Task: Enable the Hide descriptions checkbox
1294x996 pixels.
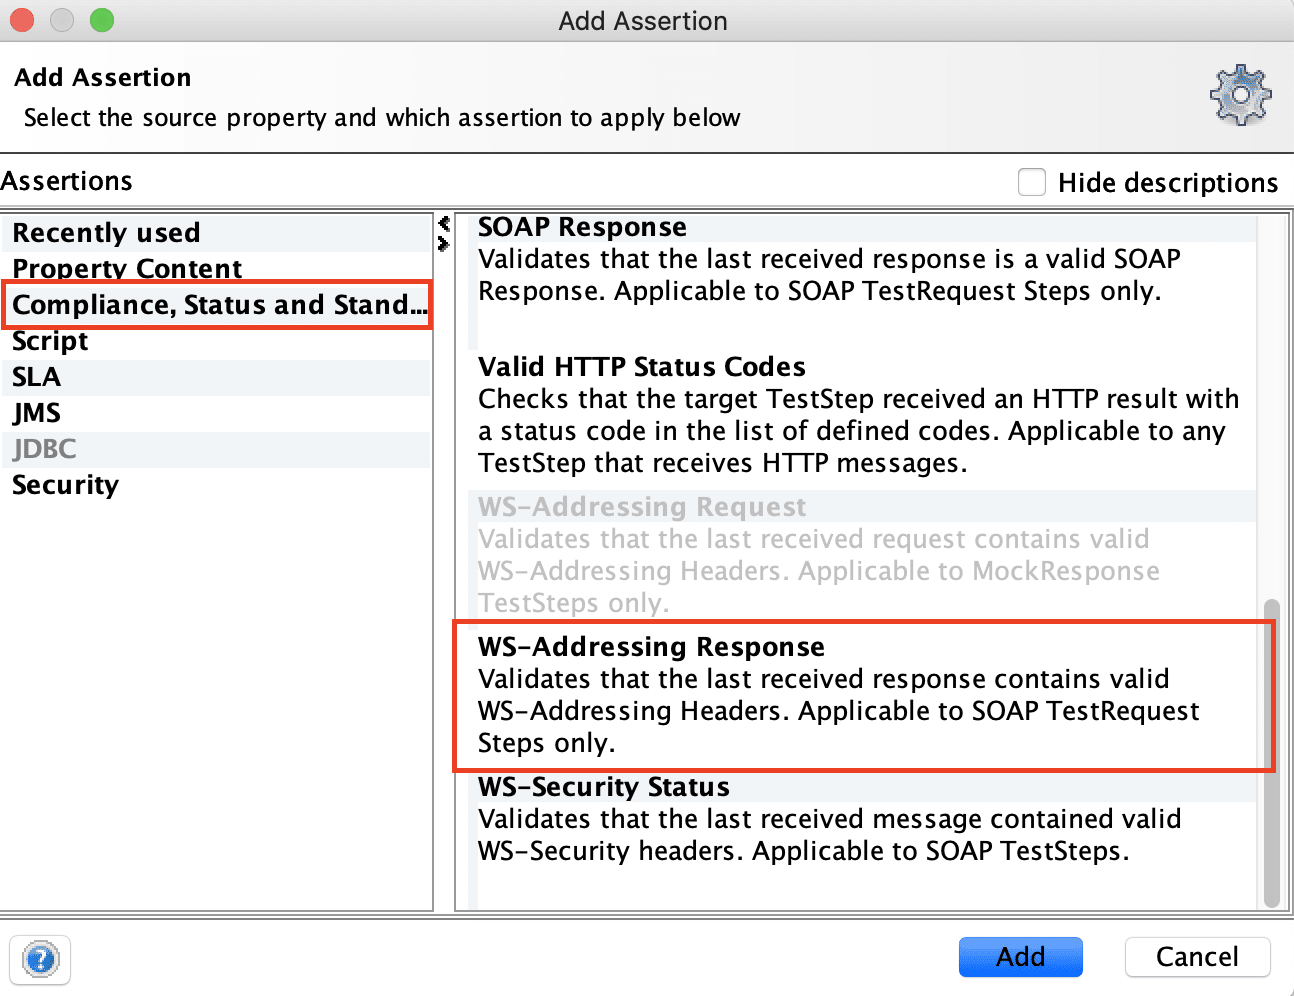Action: tap(1032, 182)
